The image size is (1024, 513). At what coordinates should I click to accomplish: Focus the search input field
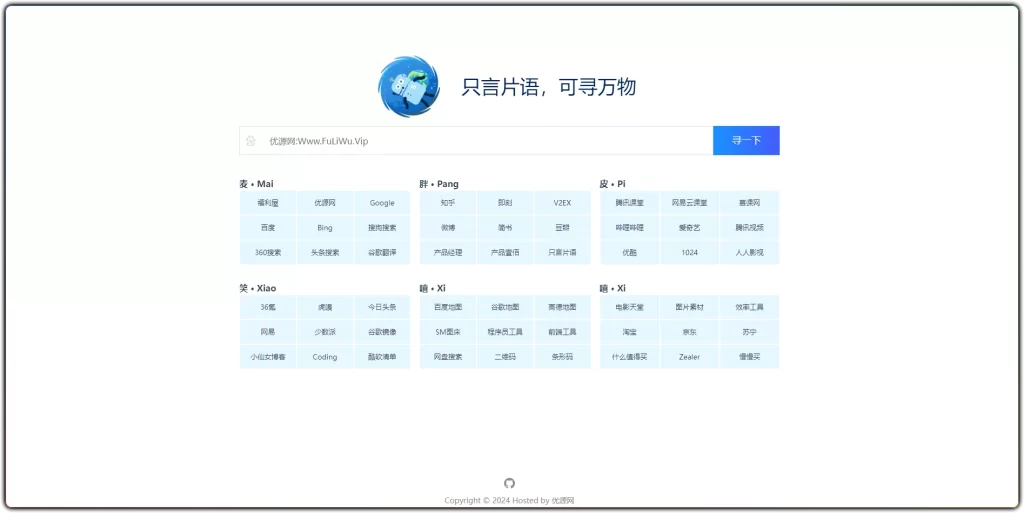point(476,140)
